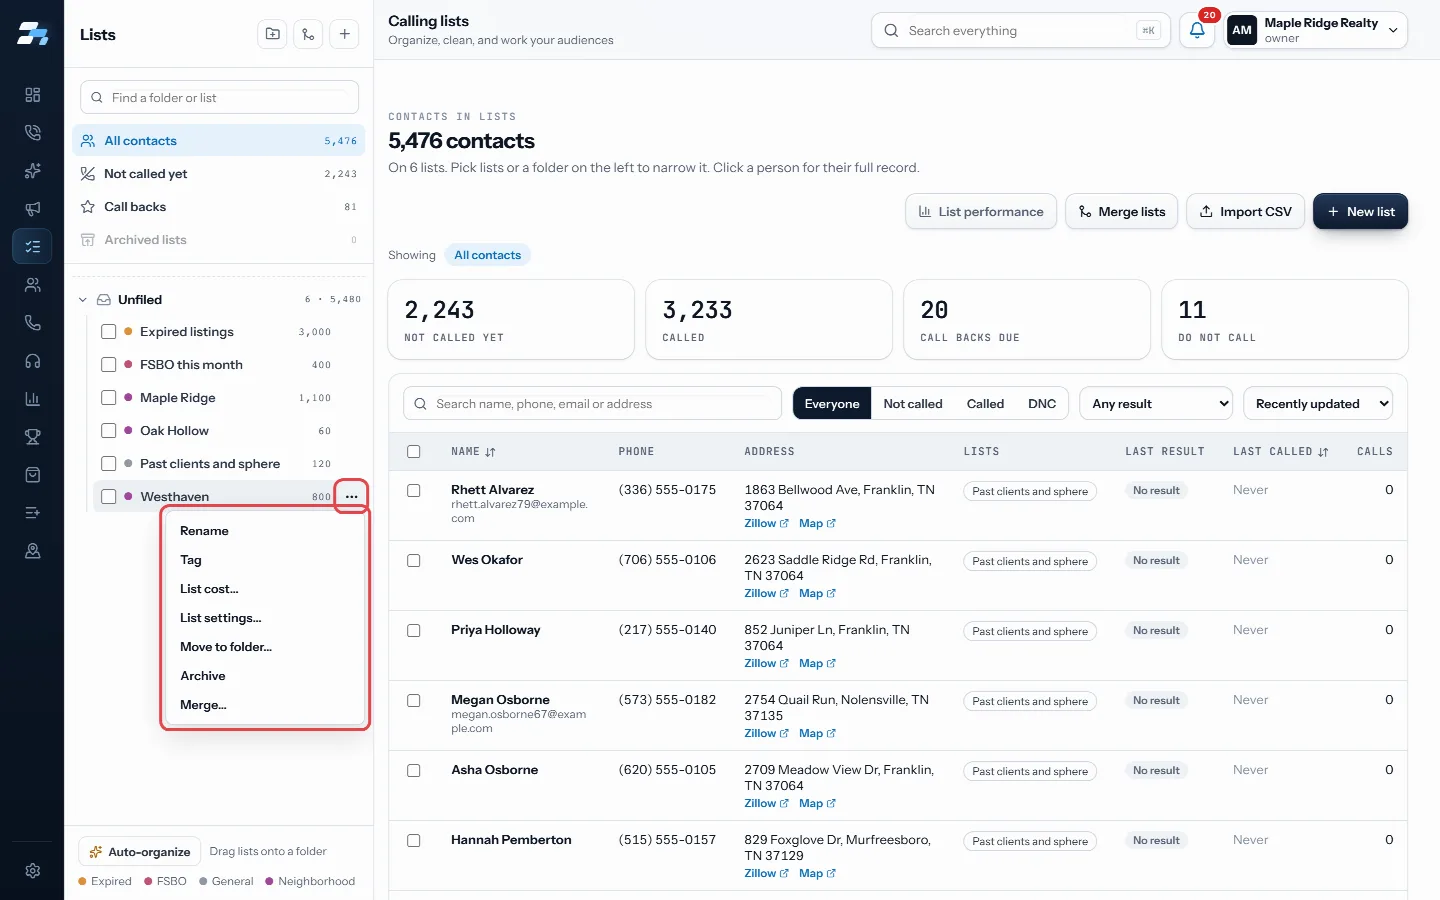
Task: Focus the Find a folder or list field
Action: click(219, 98)
